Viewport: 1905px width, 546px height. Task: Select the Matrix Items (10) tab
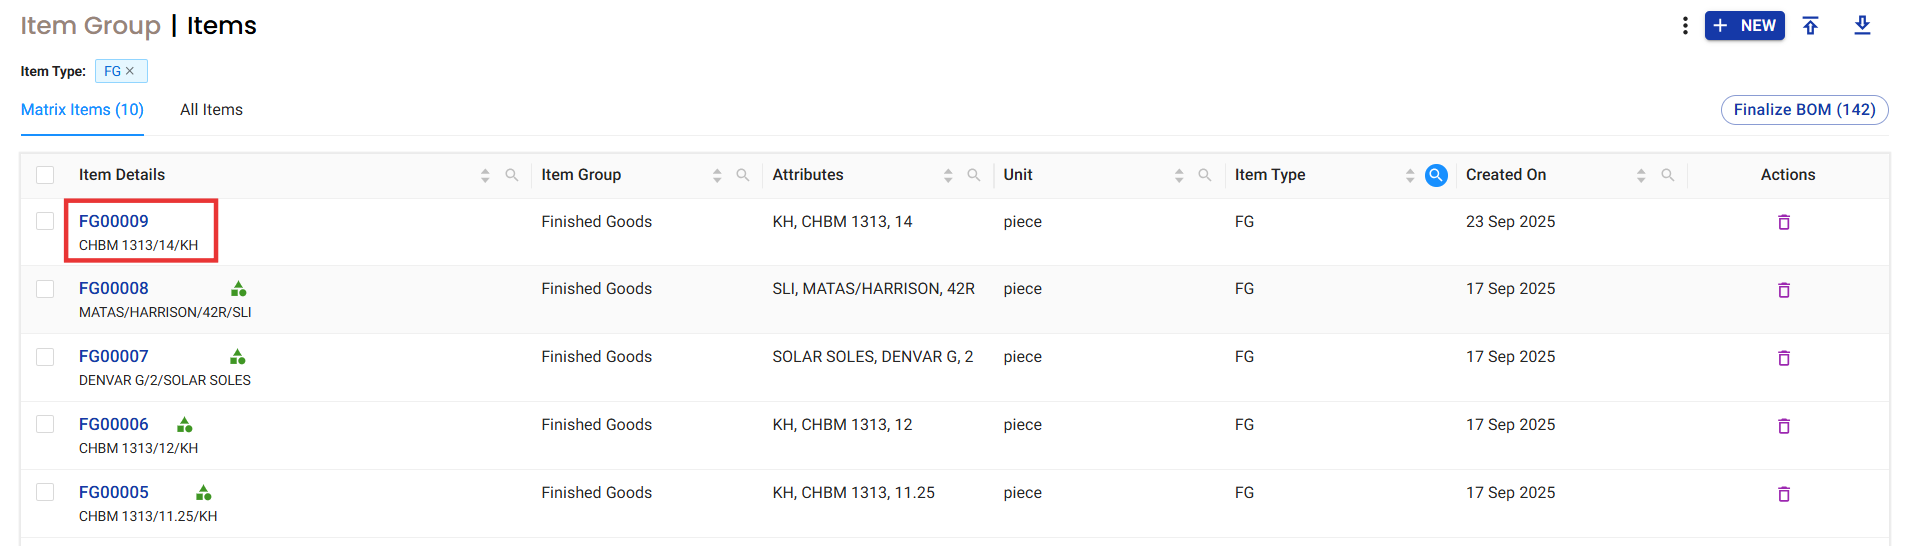[82, 110]
